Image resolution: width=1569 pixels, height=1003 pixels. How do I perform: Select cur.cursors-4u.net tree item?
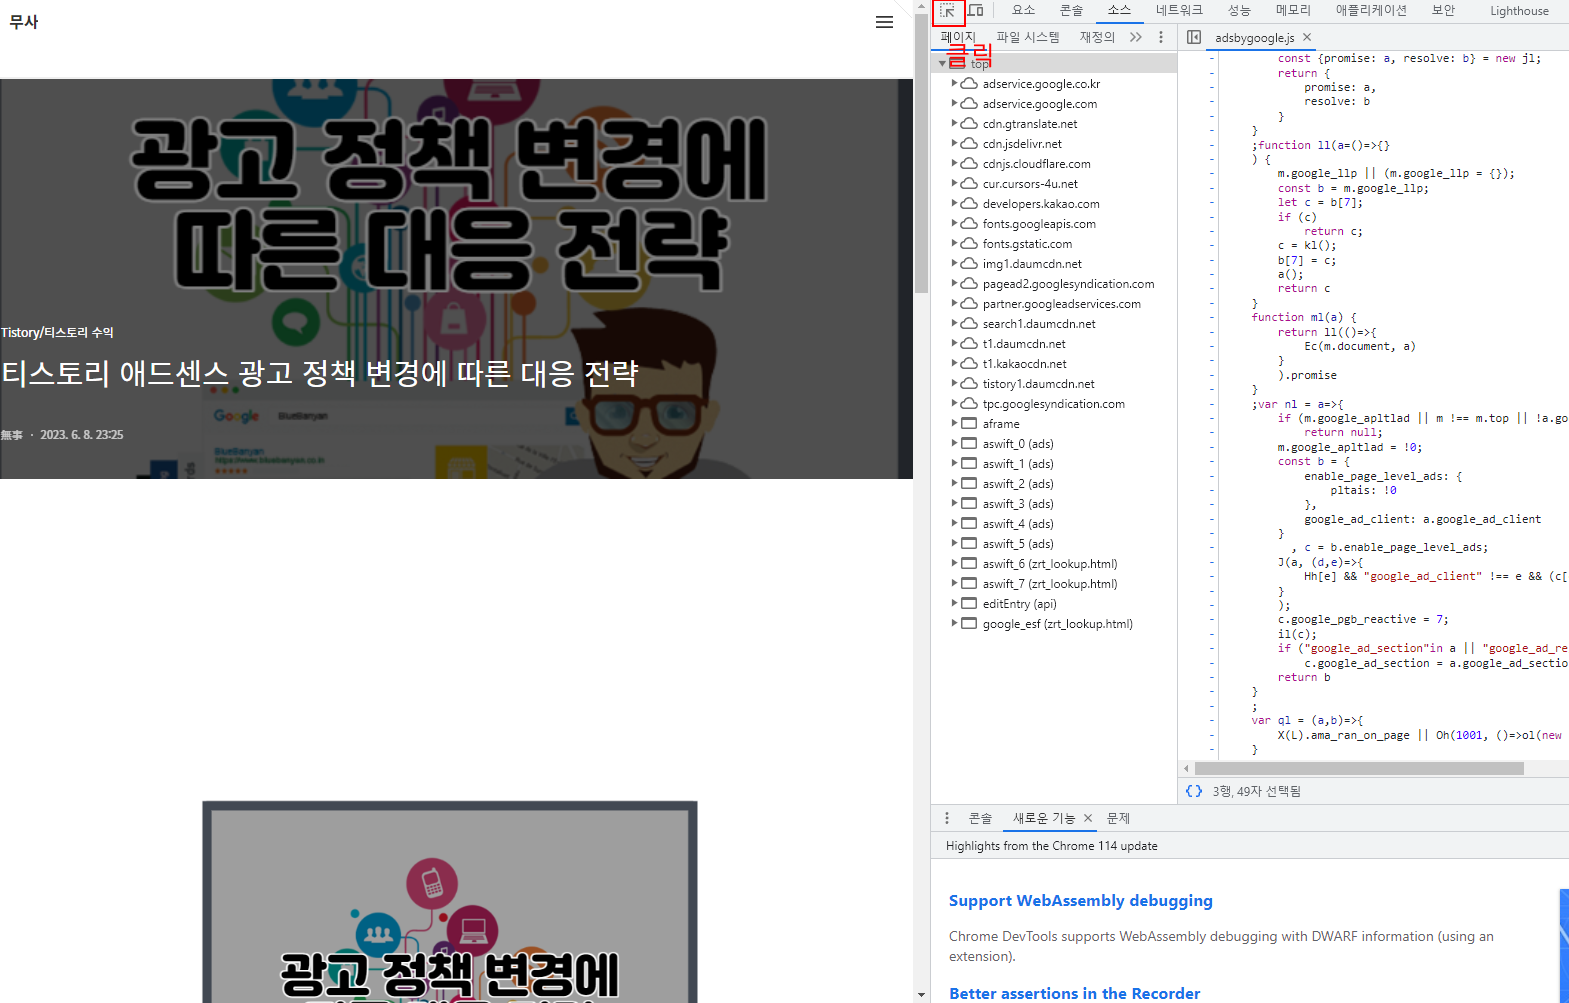point(1030,184)
